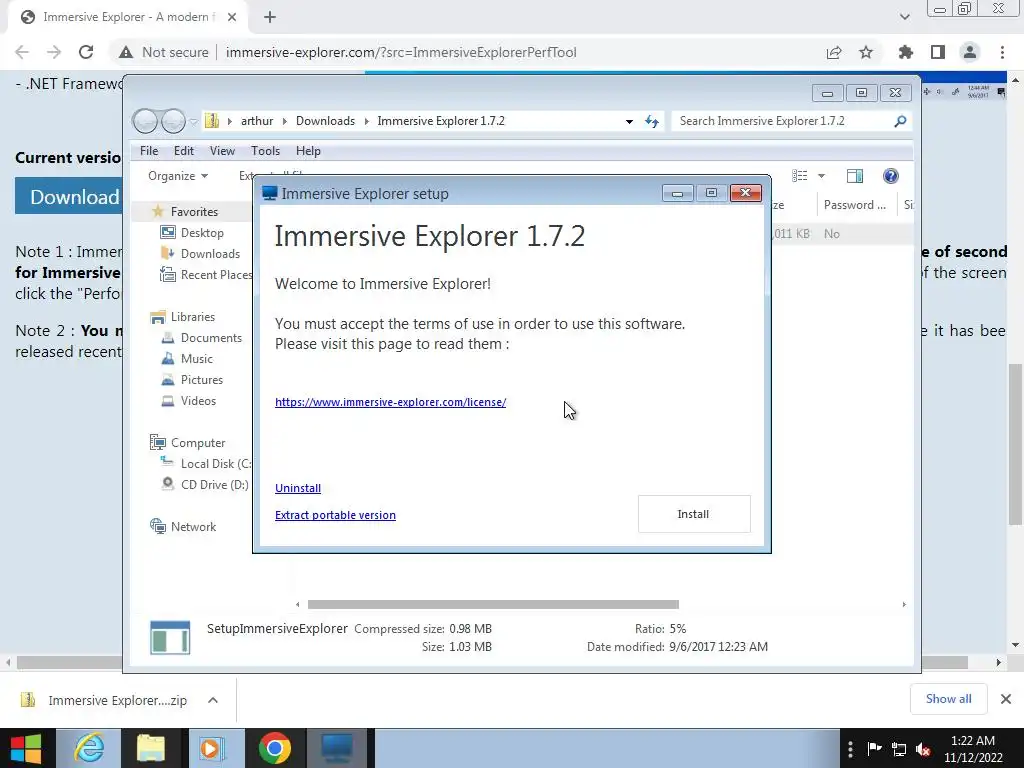Open Chrome extensions puzzle icon
The image size is (1024, 768).
click(x=906, y=52)
